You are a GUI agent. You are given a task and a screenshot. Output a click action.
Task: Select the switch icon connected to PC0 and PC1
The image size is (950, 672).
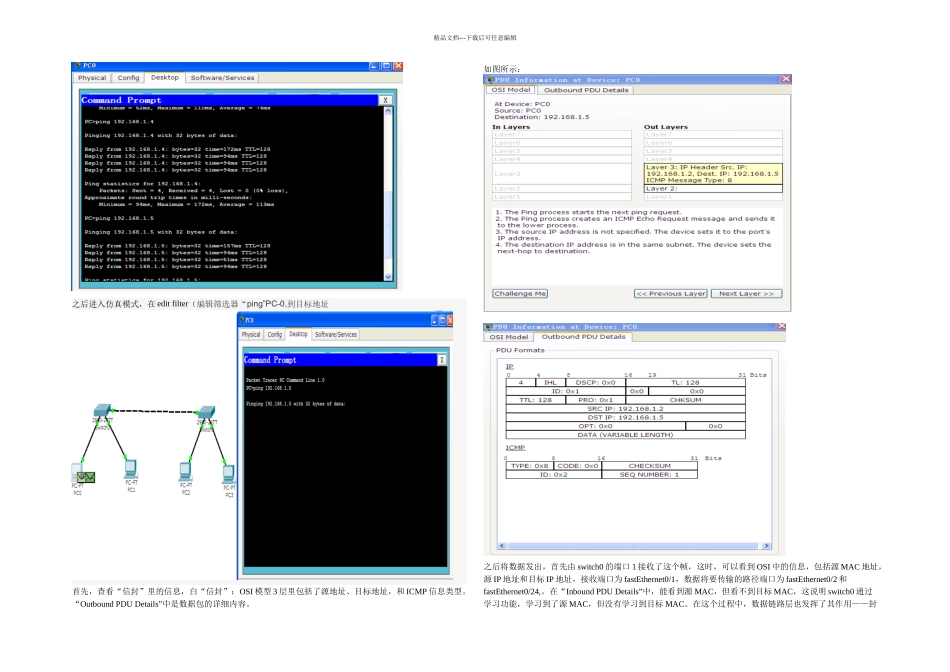pyautogui.click(x=103, y=411)
